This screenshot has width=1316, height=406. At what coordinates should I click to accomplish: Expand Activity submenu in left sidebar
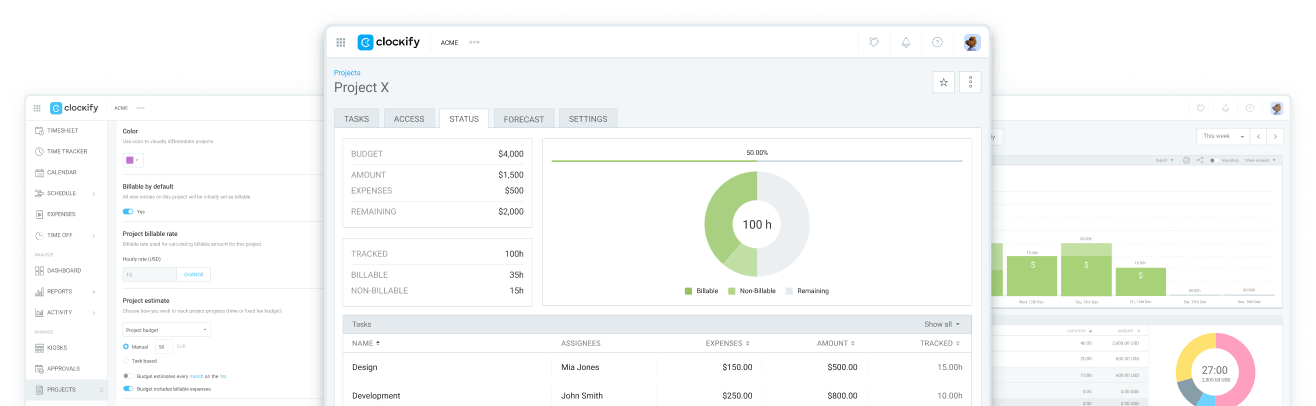point(95,313)
